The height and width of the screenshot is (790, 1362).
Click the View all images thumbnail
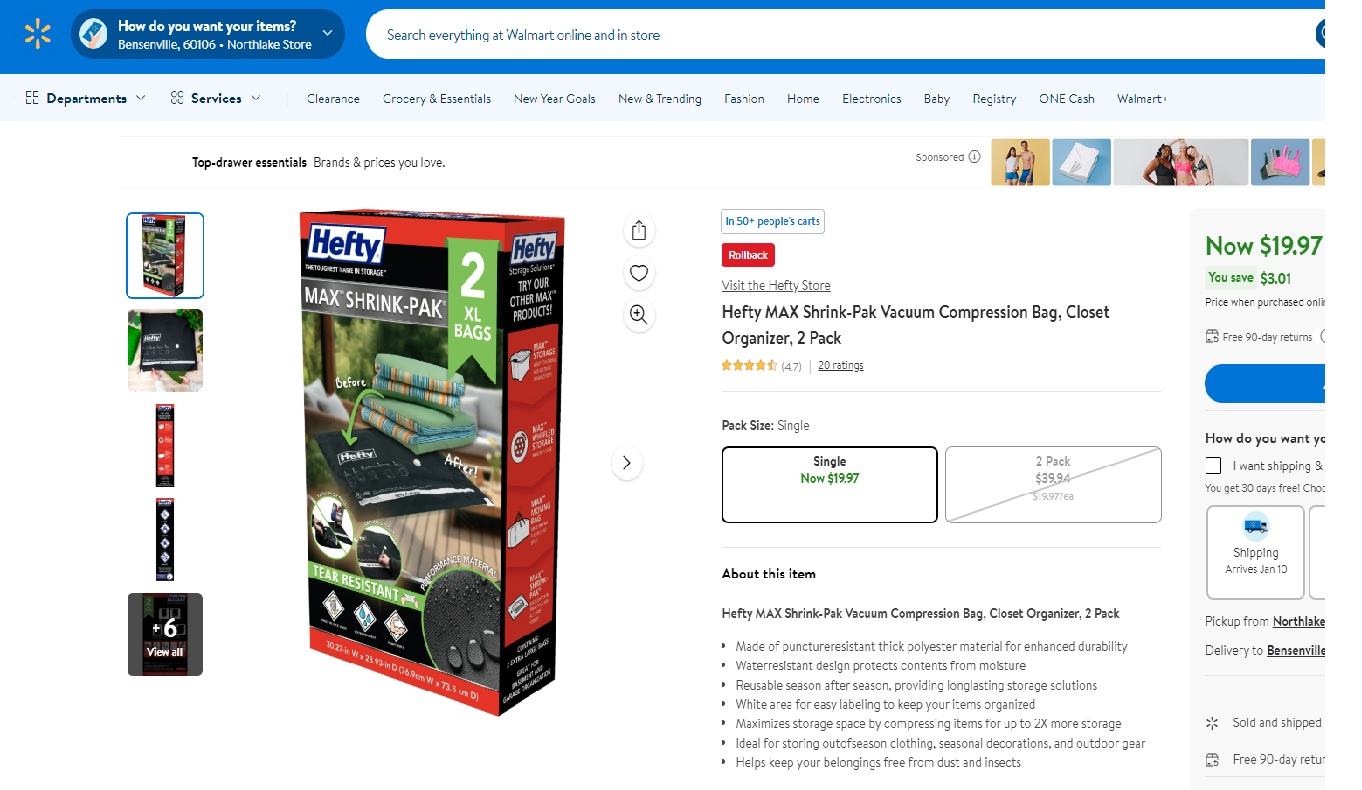pos(165,634)
